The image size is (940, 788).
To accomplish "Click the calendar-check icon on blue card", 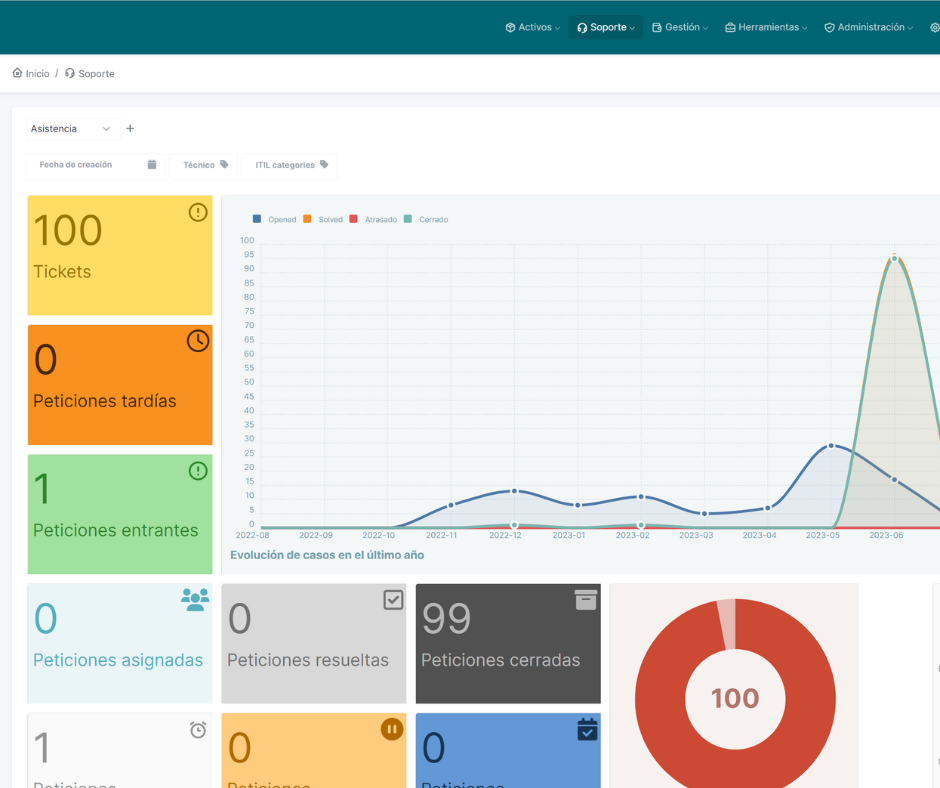I will tap(587, 730).
